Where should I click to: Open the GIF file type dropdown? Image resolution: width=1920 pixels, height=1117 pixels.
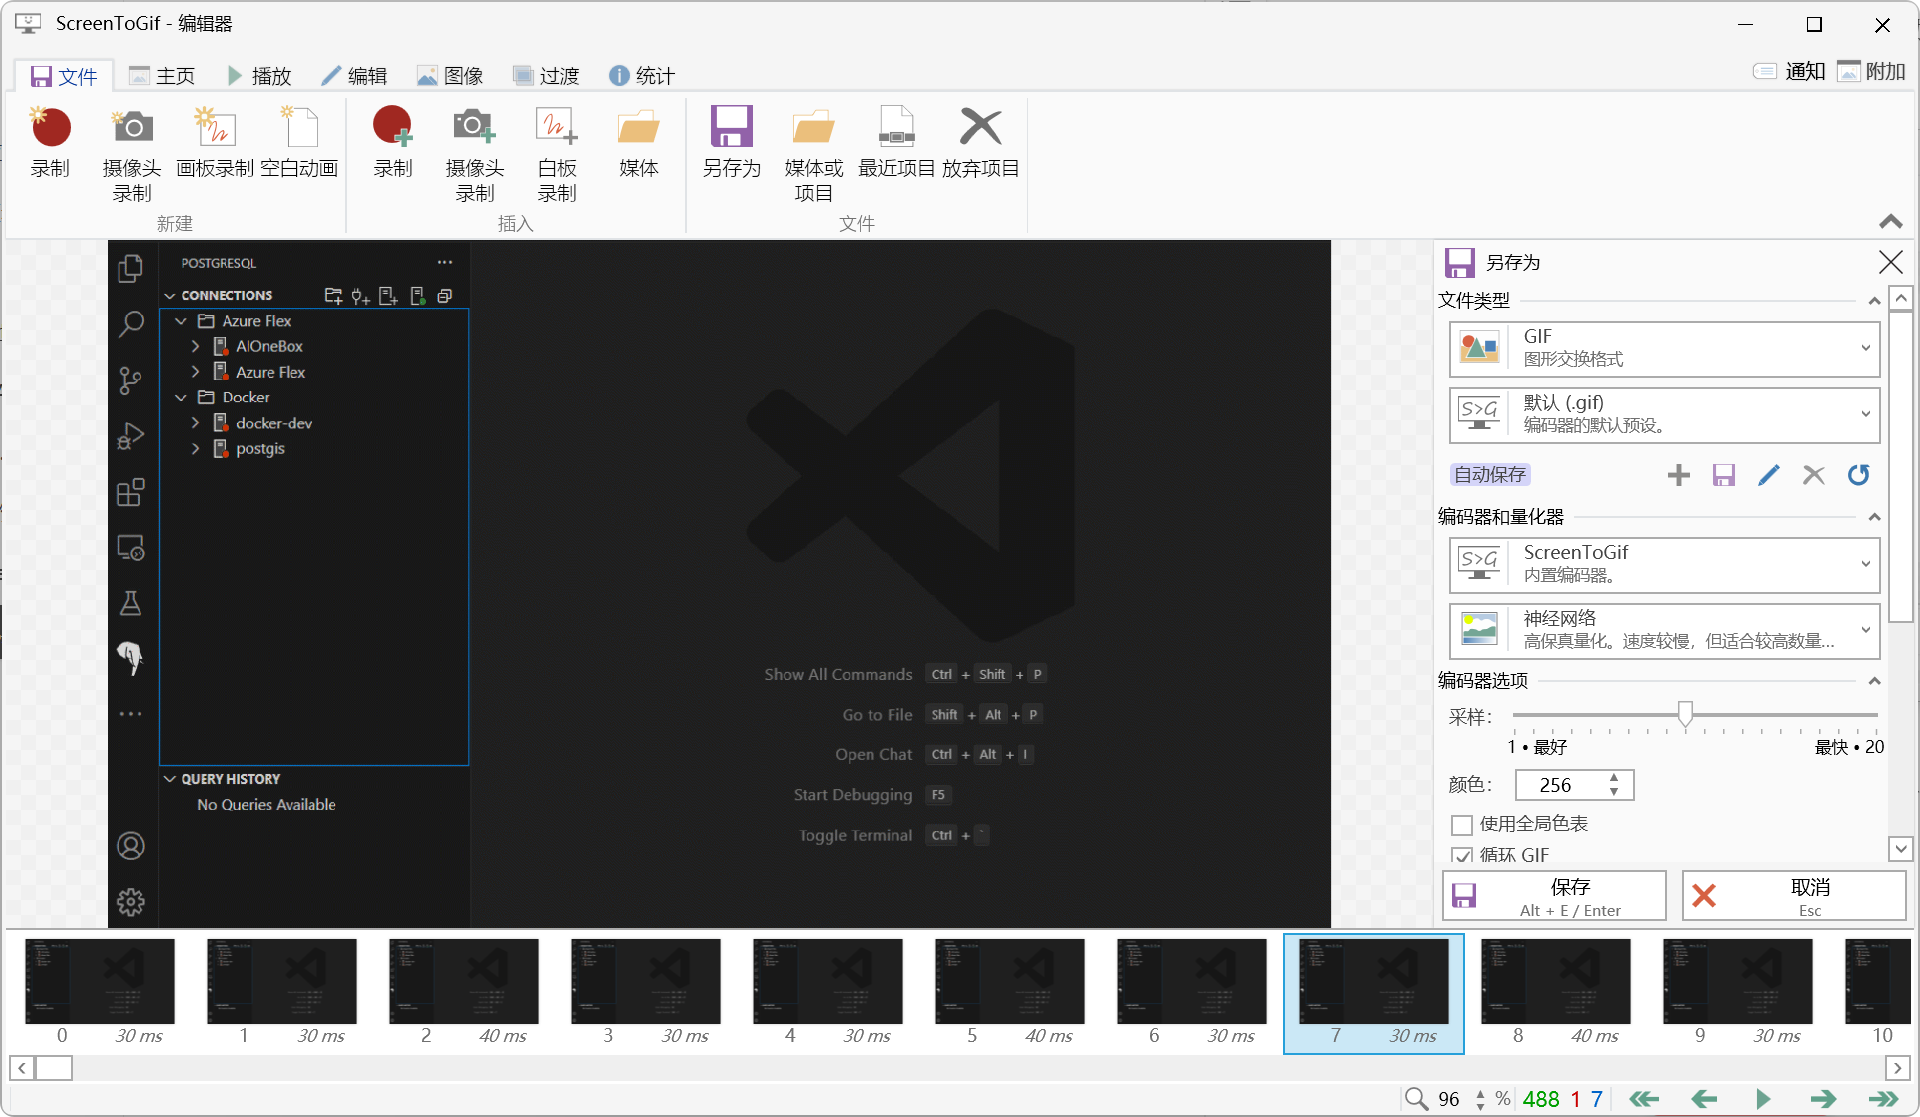[1664, 349]
